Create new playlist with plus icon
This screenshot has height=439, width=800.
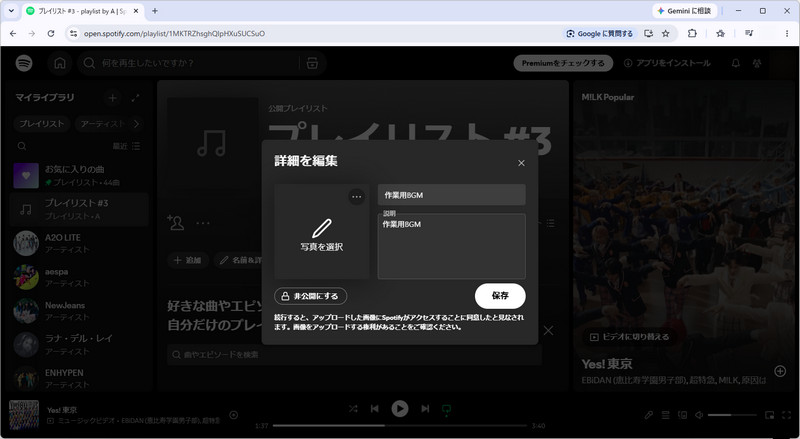point(113,97)
